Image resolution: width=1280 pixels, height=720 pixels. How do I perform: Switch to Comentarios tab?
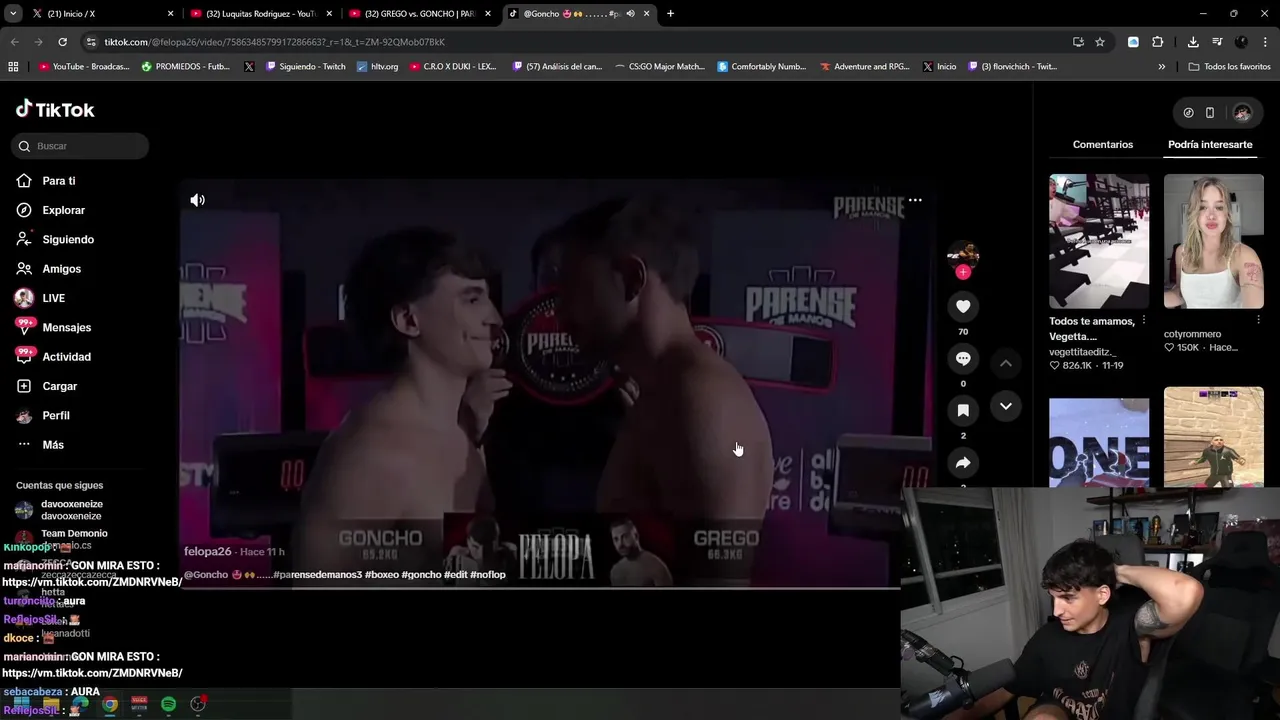tap(1103, 145)
